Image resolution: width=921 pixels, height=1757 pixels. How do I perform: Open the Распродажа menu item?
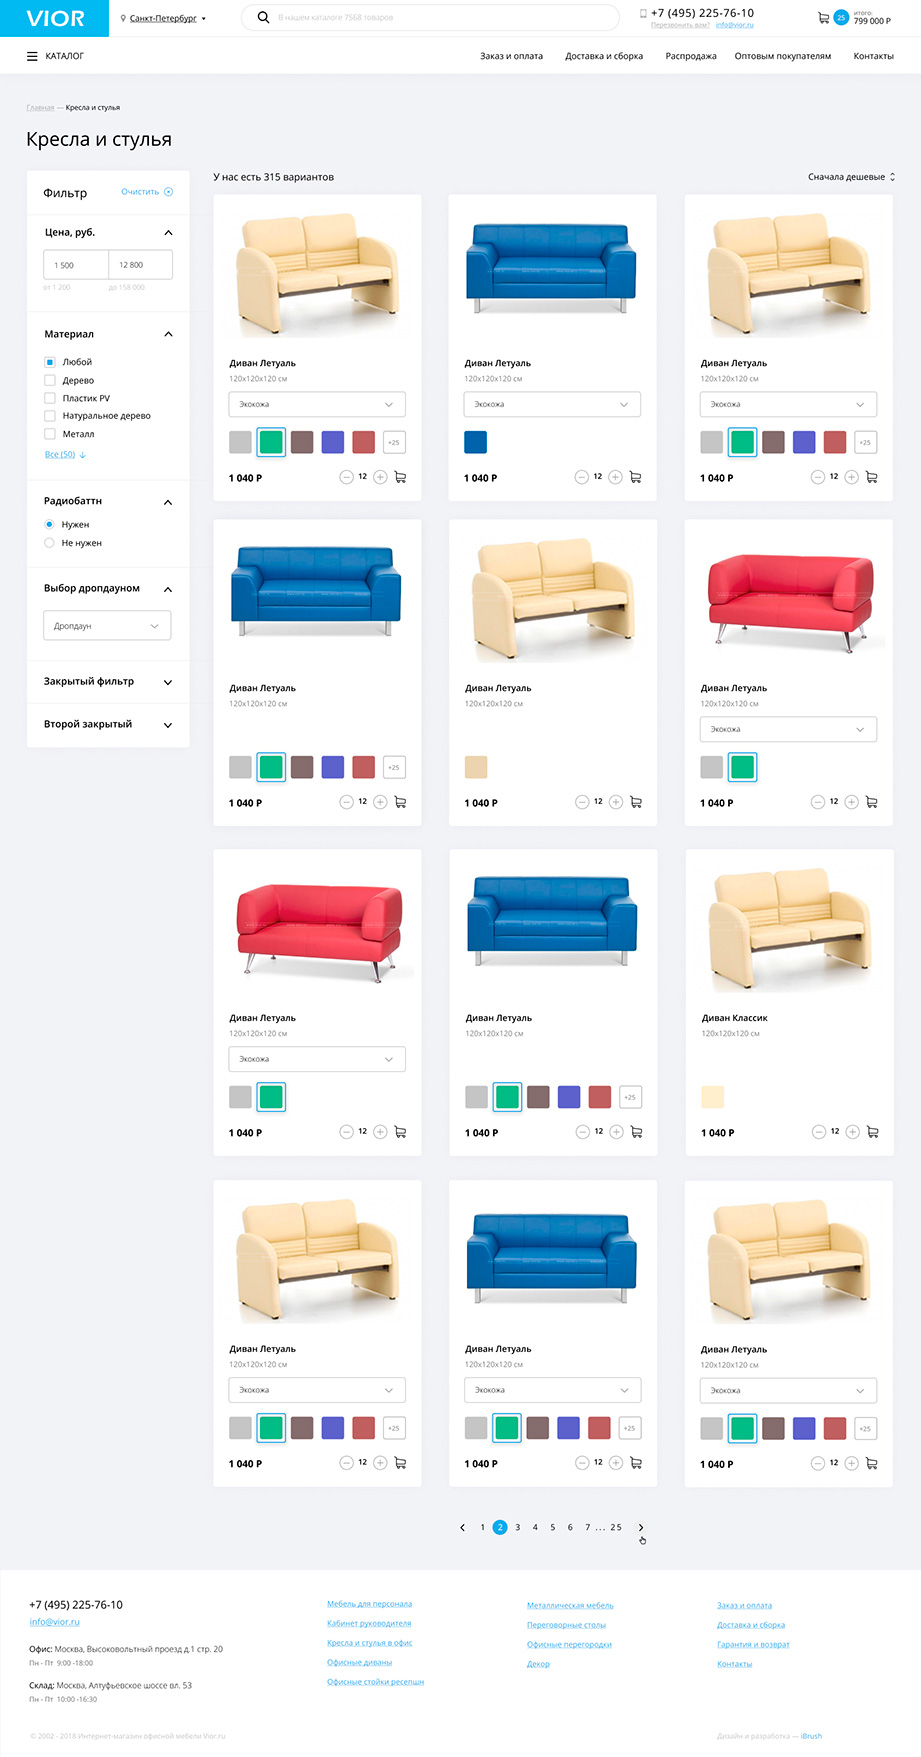691,56
